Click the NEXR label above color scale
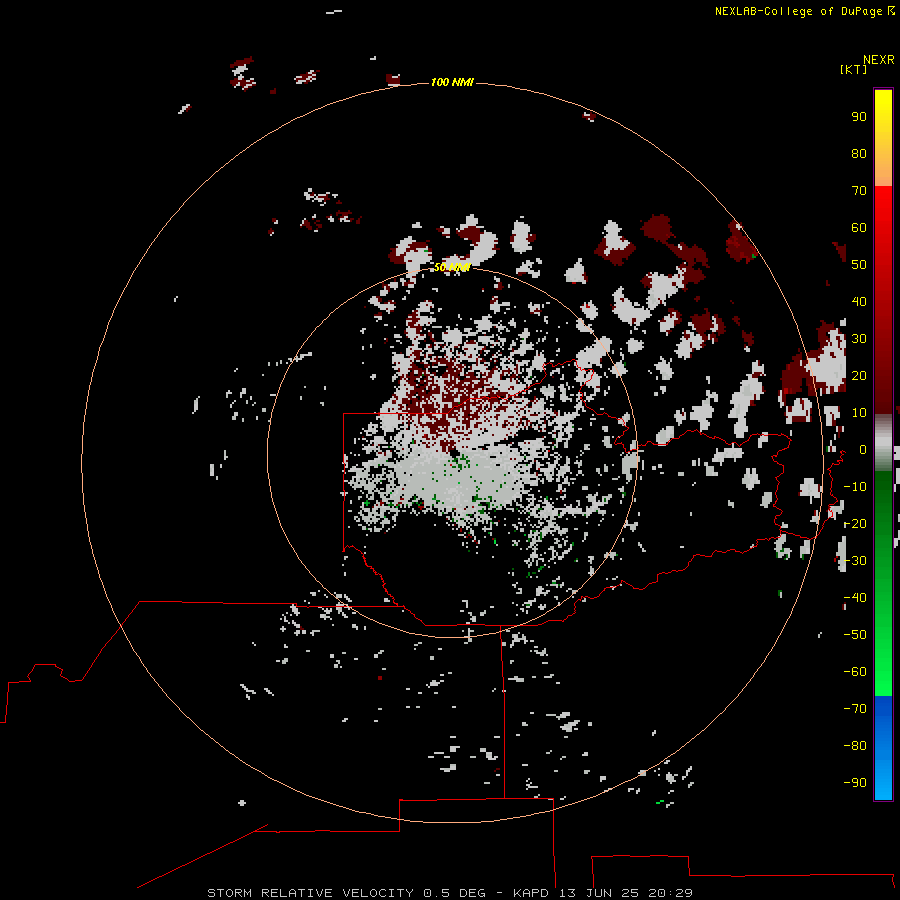 click(878, 60)
